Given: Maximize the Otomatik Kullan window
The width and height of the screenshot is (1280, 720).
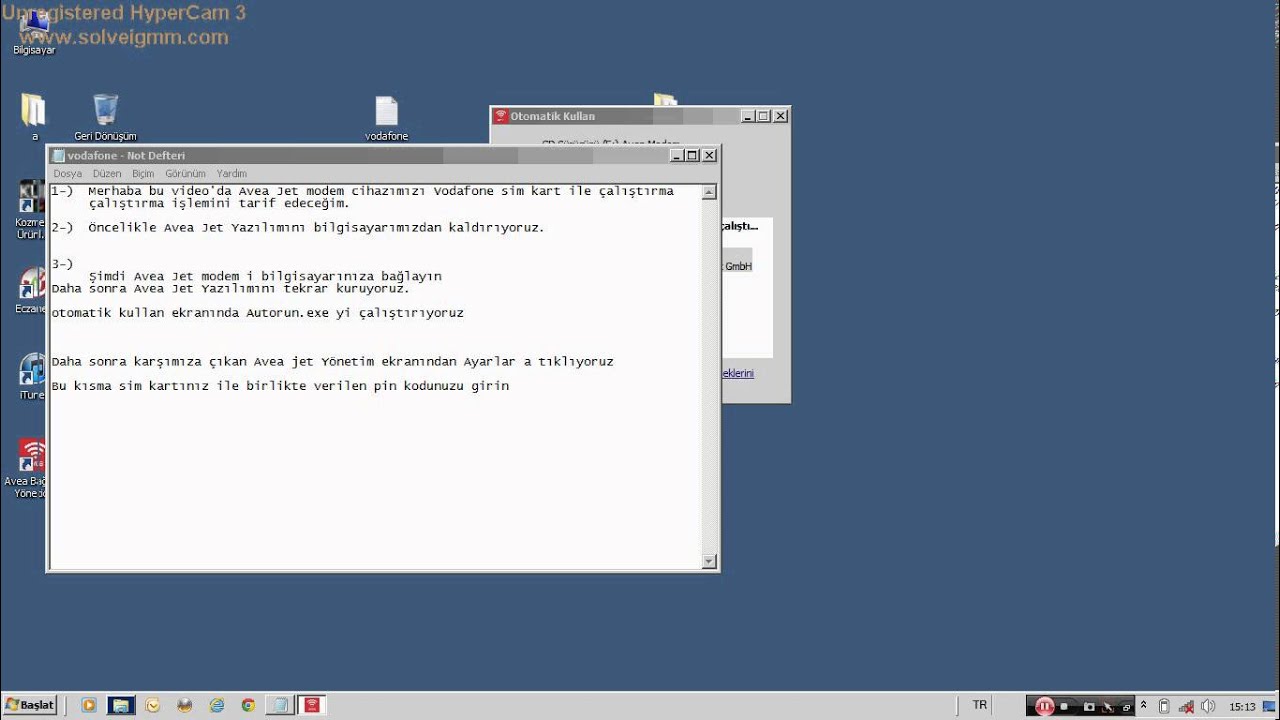Looking at the screenshot, I should [x=764, y=116].
